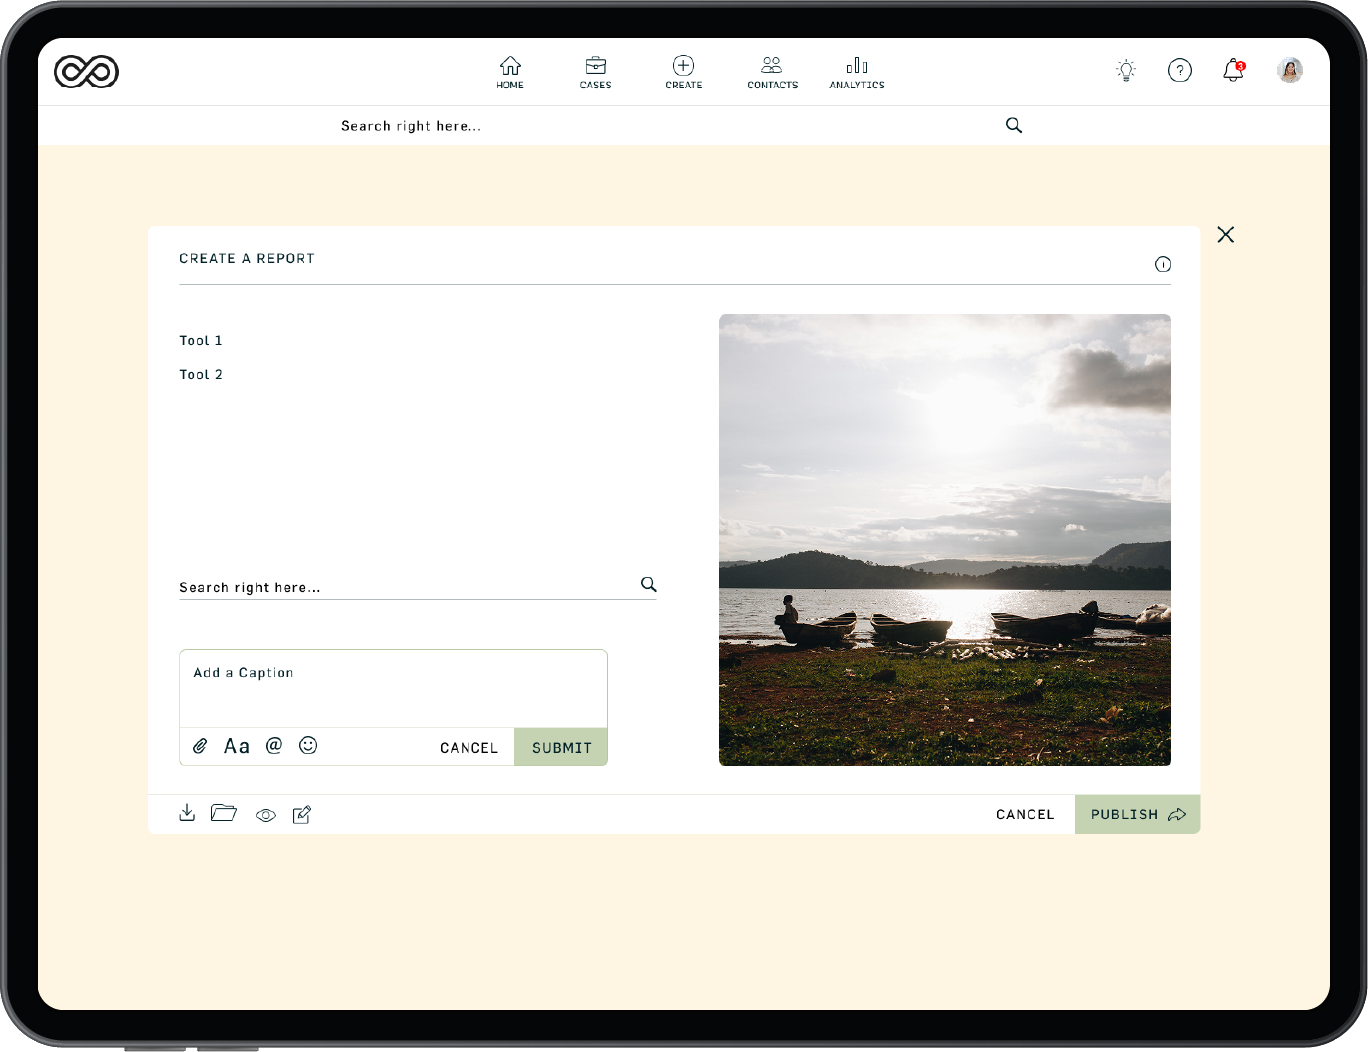This screenshot has width=1368, height=1052.
Task: Open the Aa text formatting option
Action: tap(237, 746)
